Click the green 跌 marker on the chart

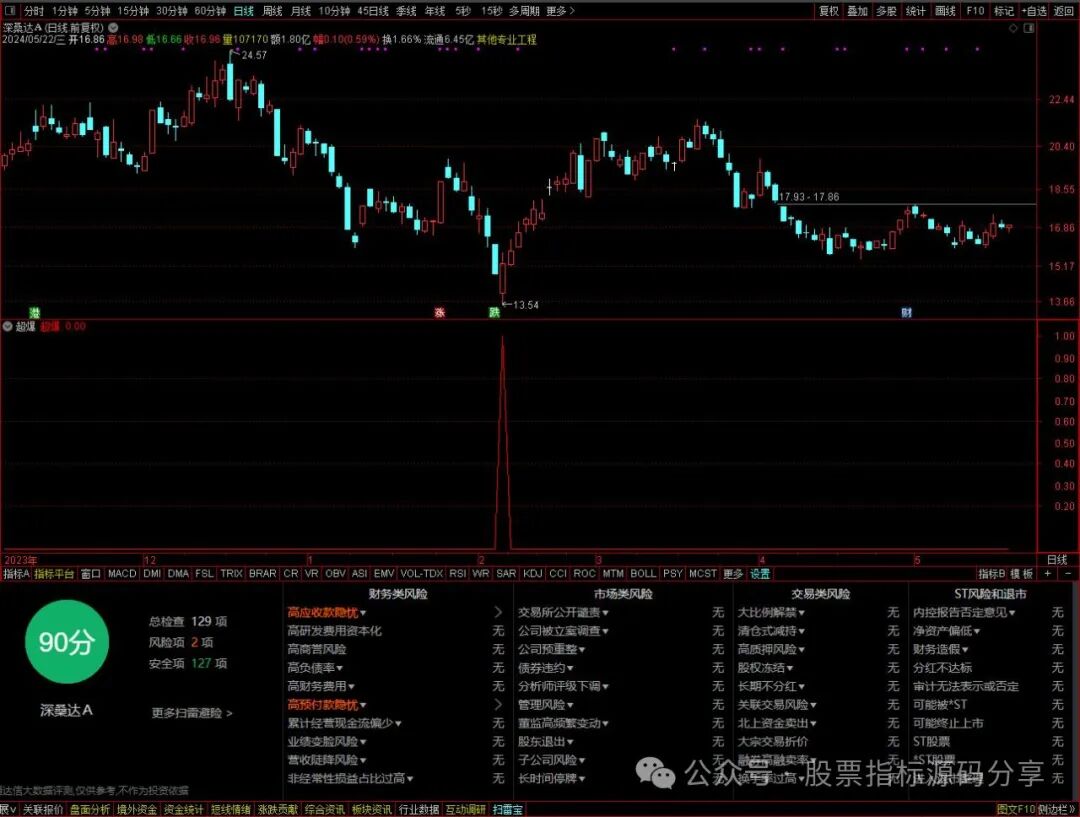point(494,313)
